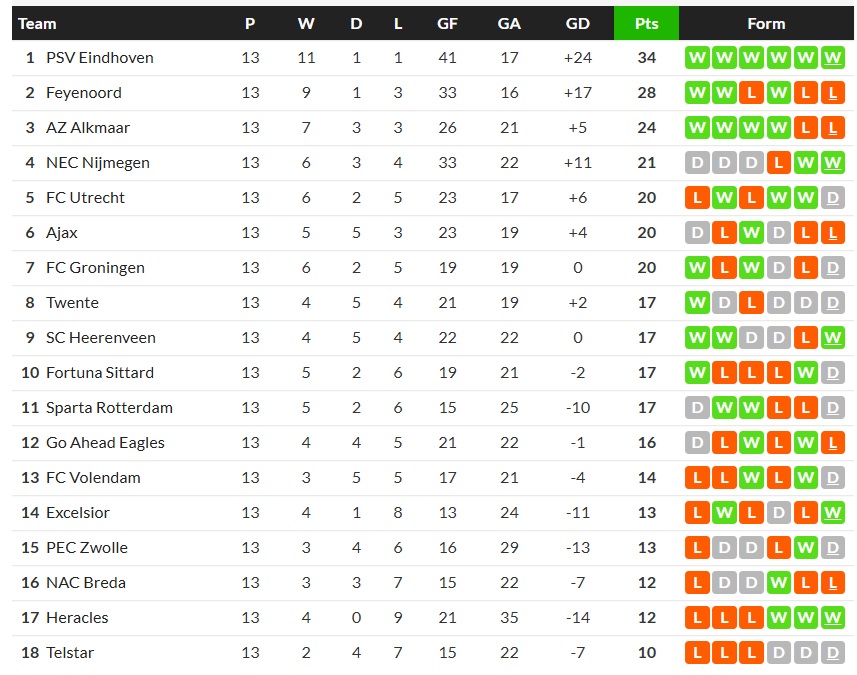Screen dimensions: 857x675
Task: Click the Form column header
Action: (x=766, y=23)
